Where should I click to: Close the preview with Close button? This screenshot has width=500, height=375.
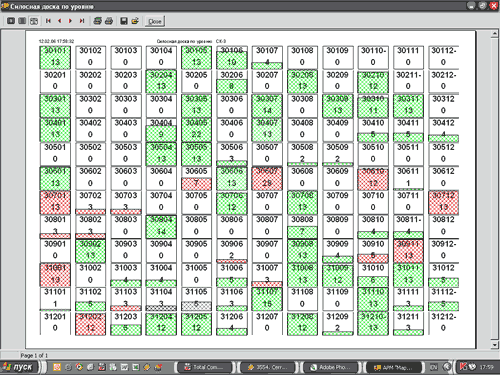pos(155,21)
